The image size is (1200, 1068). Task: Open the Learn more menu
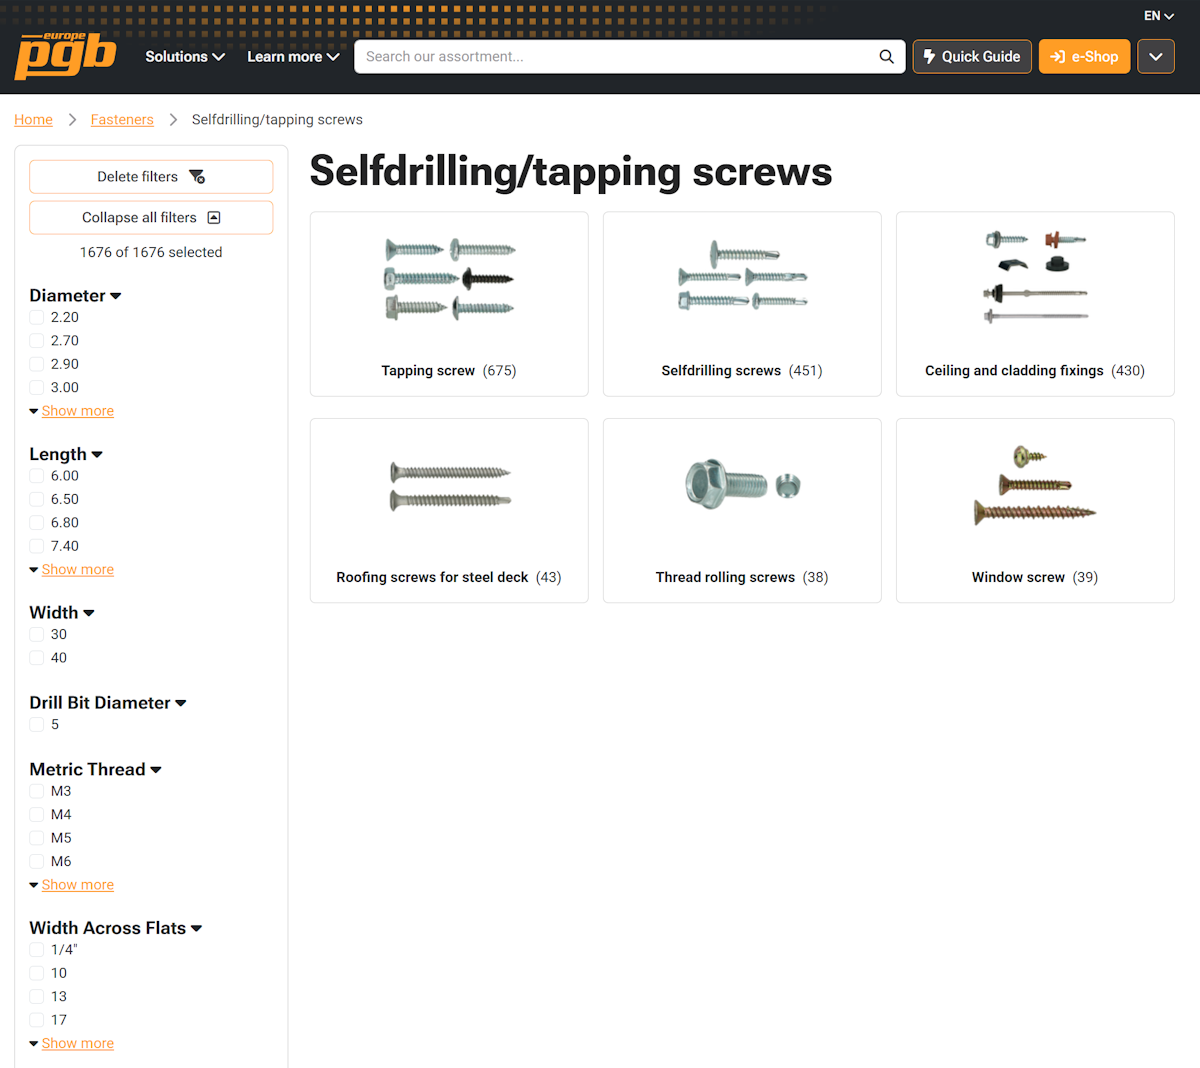pyautogui.click(x=293, y=57)
